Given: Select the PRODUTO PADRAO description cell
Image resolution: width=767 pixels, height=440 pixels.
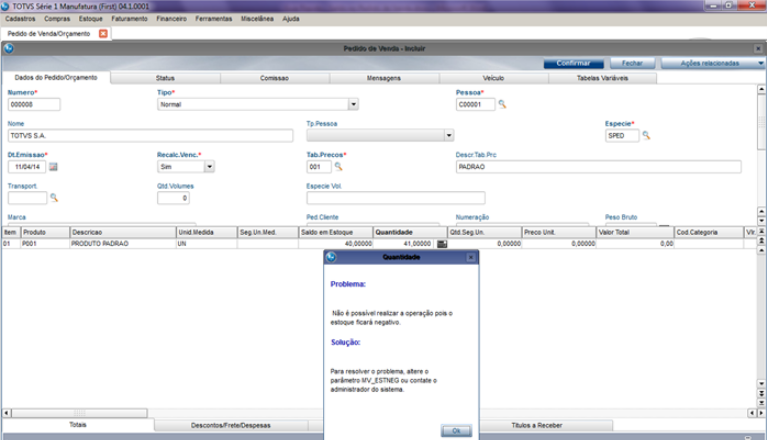Looking at the screenshot, I should (123, 243).
